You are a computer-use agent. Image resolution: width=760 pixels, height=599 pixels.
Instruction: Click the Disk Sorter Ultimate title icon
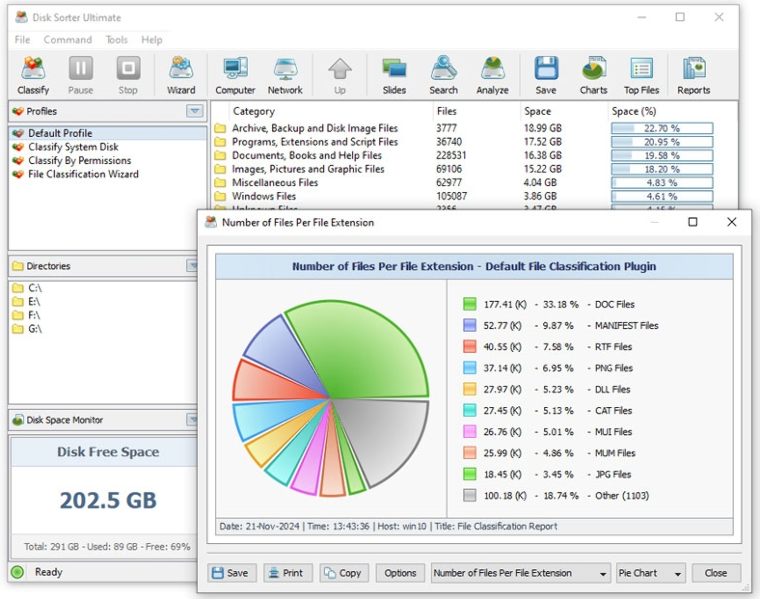click(21, 17)
